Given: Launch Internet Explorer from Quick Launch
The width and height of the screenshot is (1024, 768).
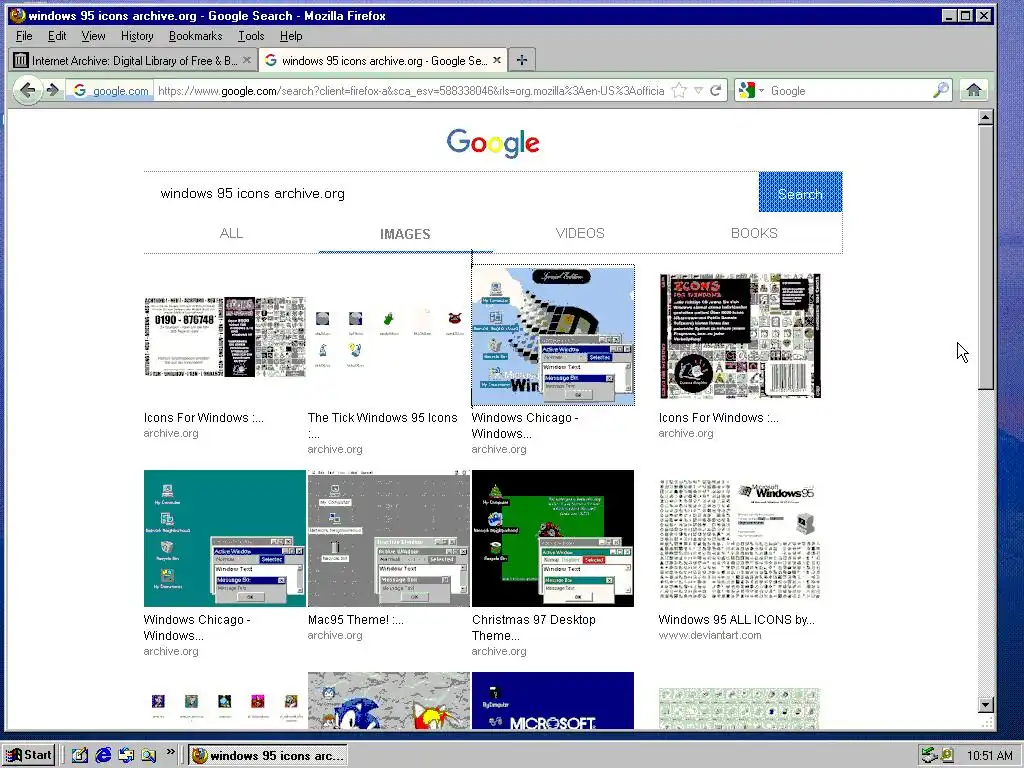Looking at the screenshot, I should 103,756.
